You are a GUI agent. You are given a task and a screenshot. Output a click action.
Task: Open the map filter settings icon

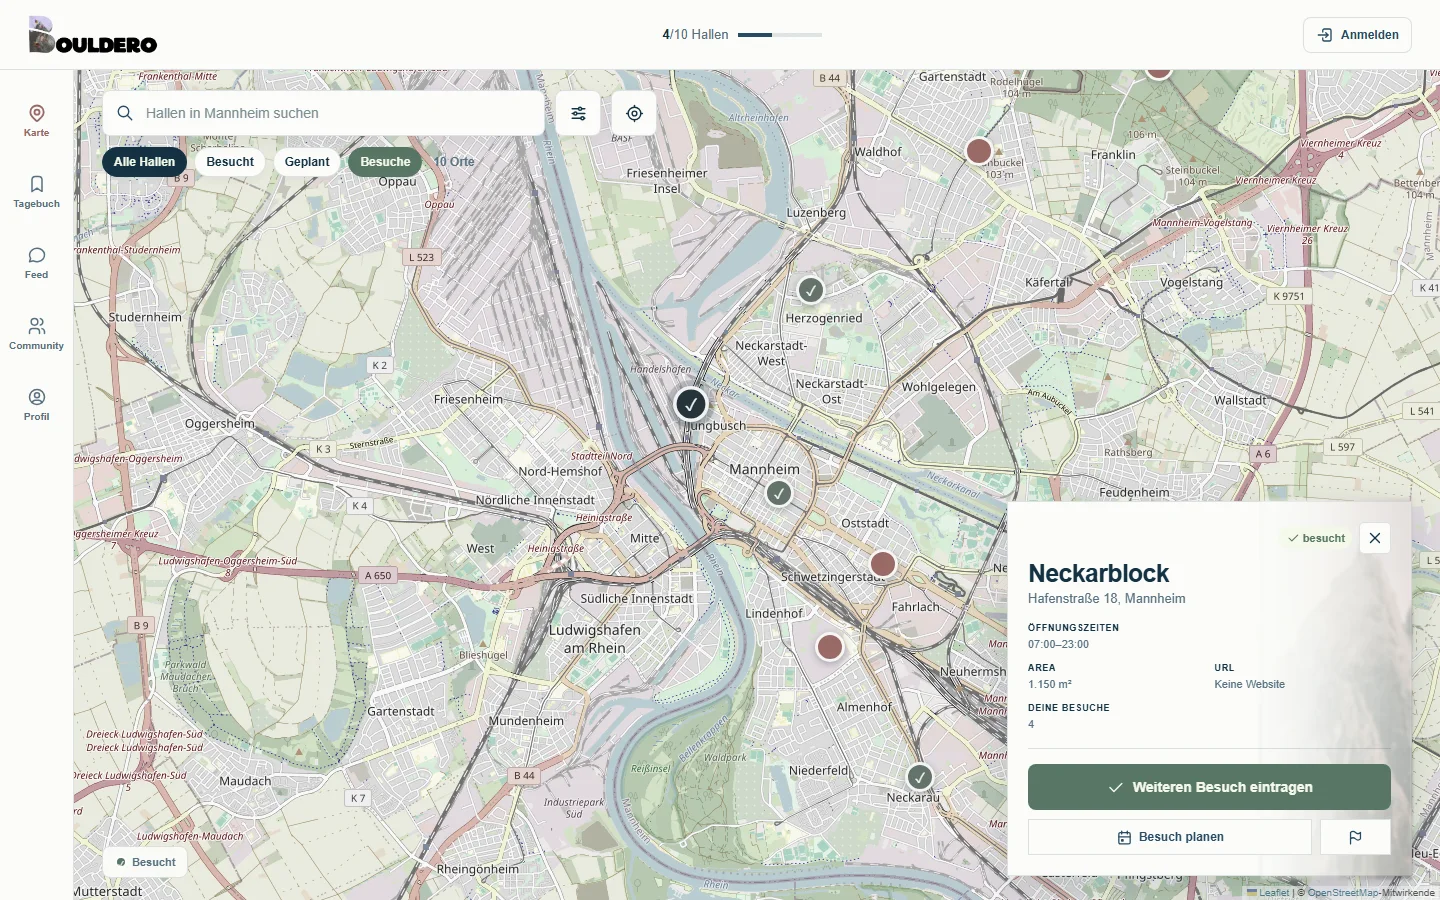coord(578,113)
